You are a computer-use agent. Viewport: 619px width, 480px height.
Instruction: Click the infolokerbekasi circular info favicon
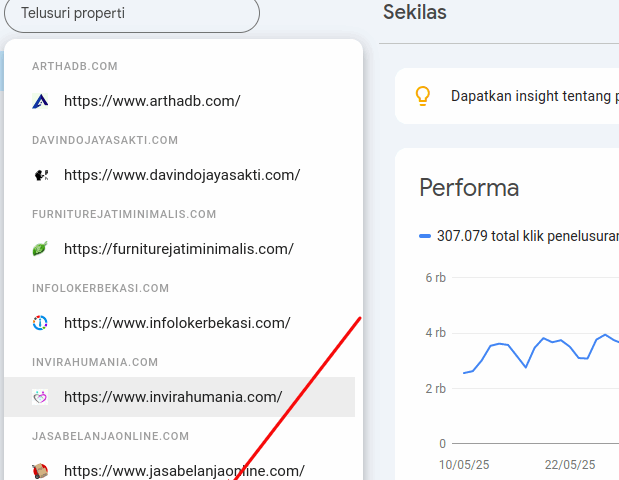click(40, 323)
